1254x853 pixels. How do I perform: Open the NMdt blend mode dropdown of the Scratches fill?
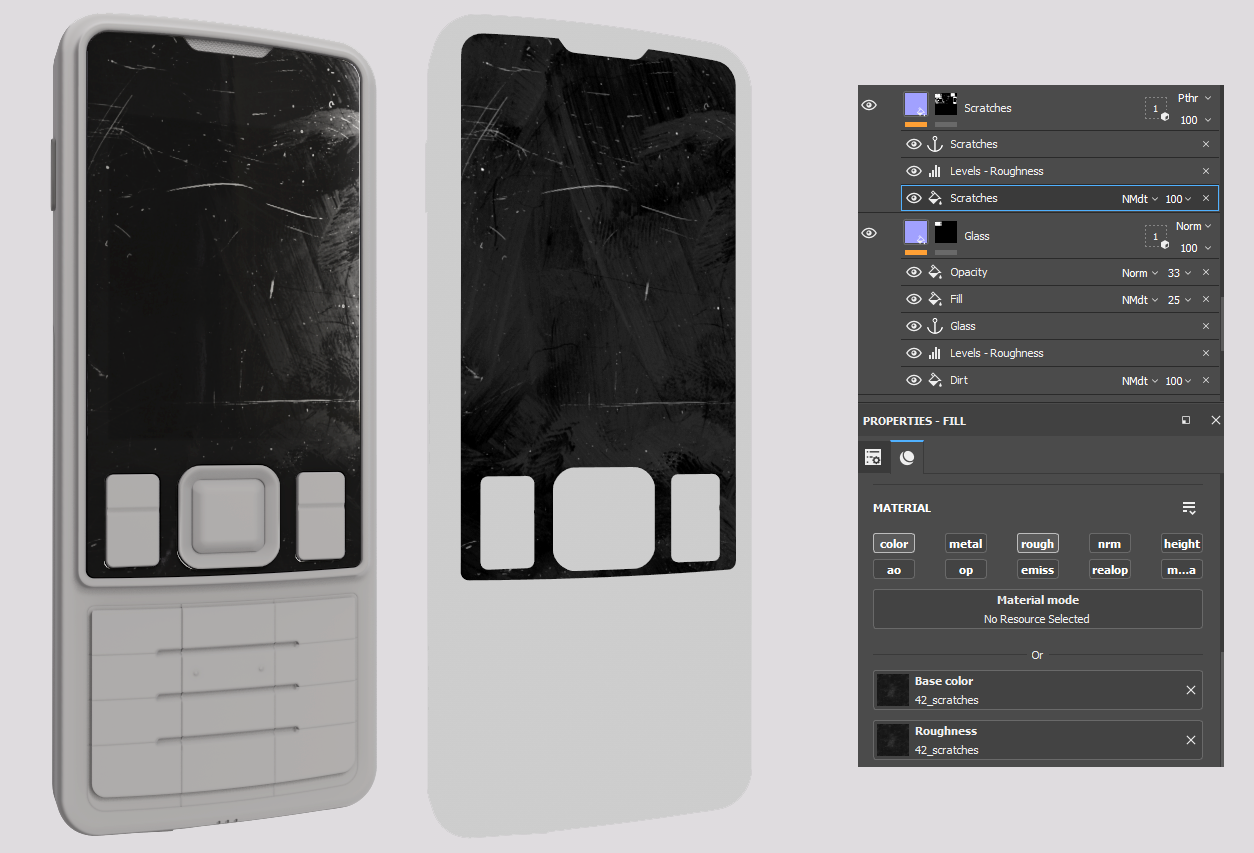[1140, 199]
